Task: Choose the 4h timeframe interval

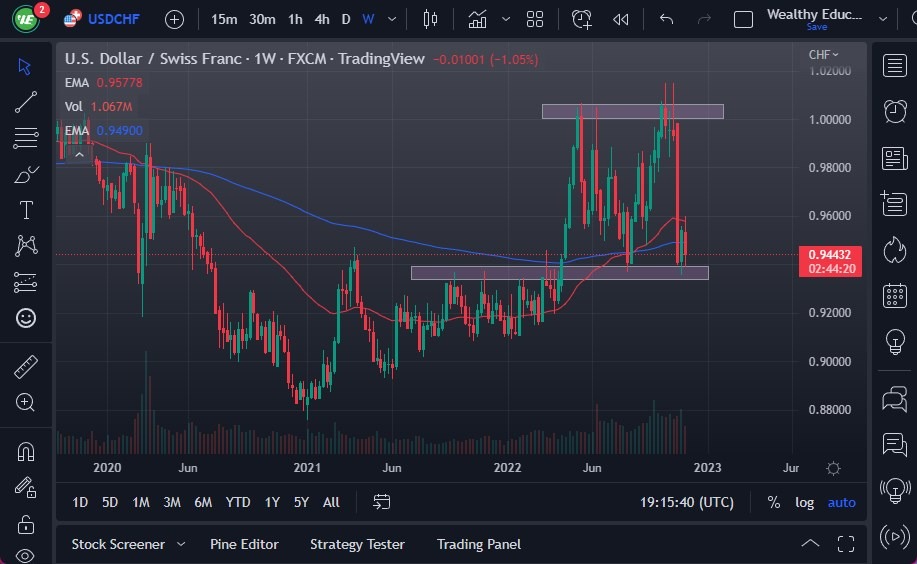Action: point(321,19)
